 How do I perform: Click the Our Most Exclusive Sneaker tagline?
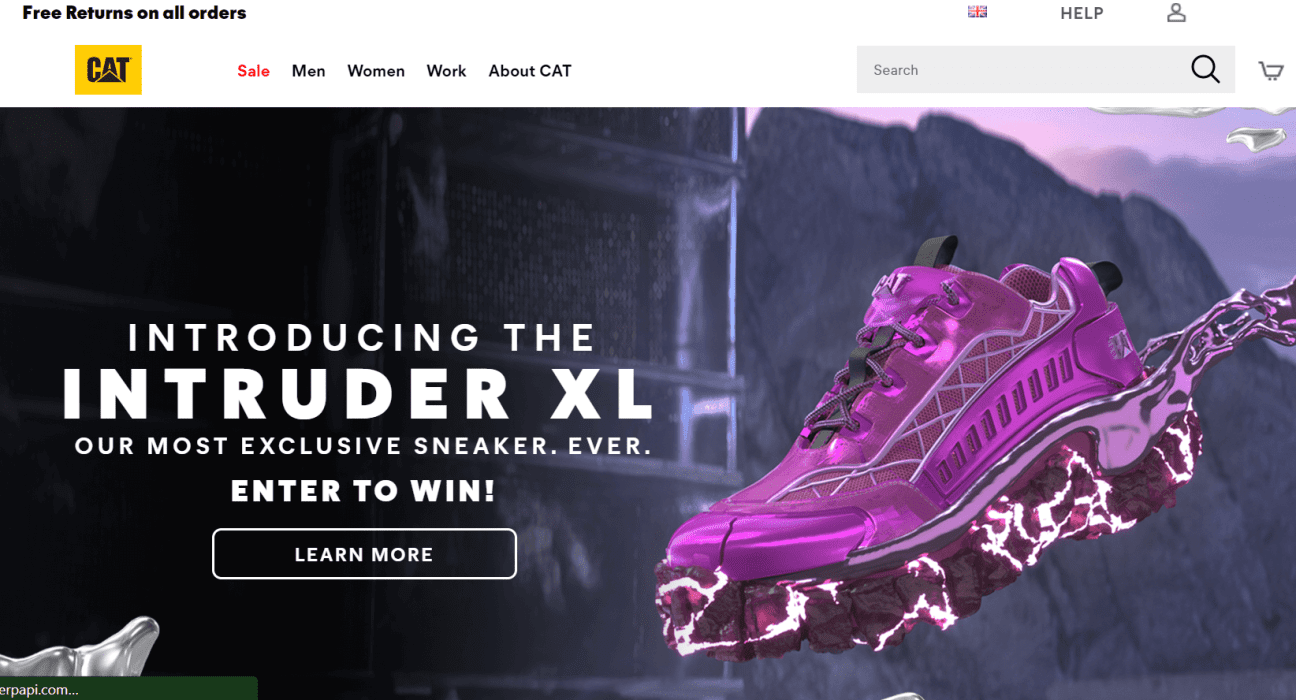pyautogui.click(x=364, y=446)
